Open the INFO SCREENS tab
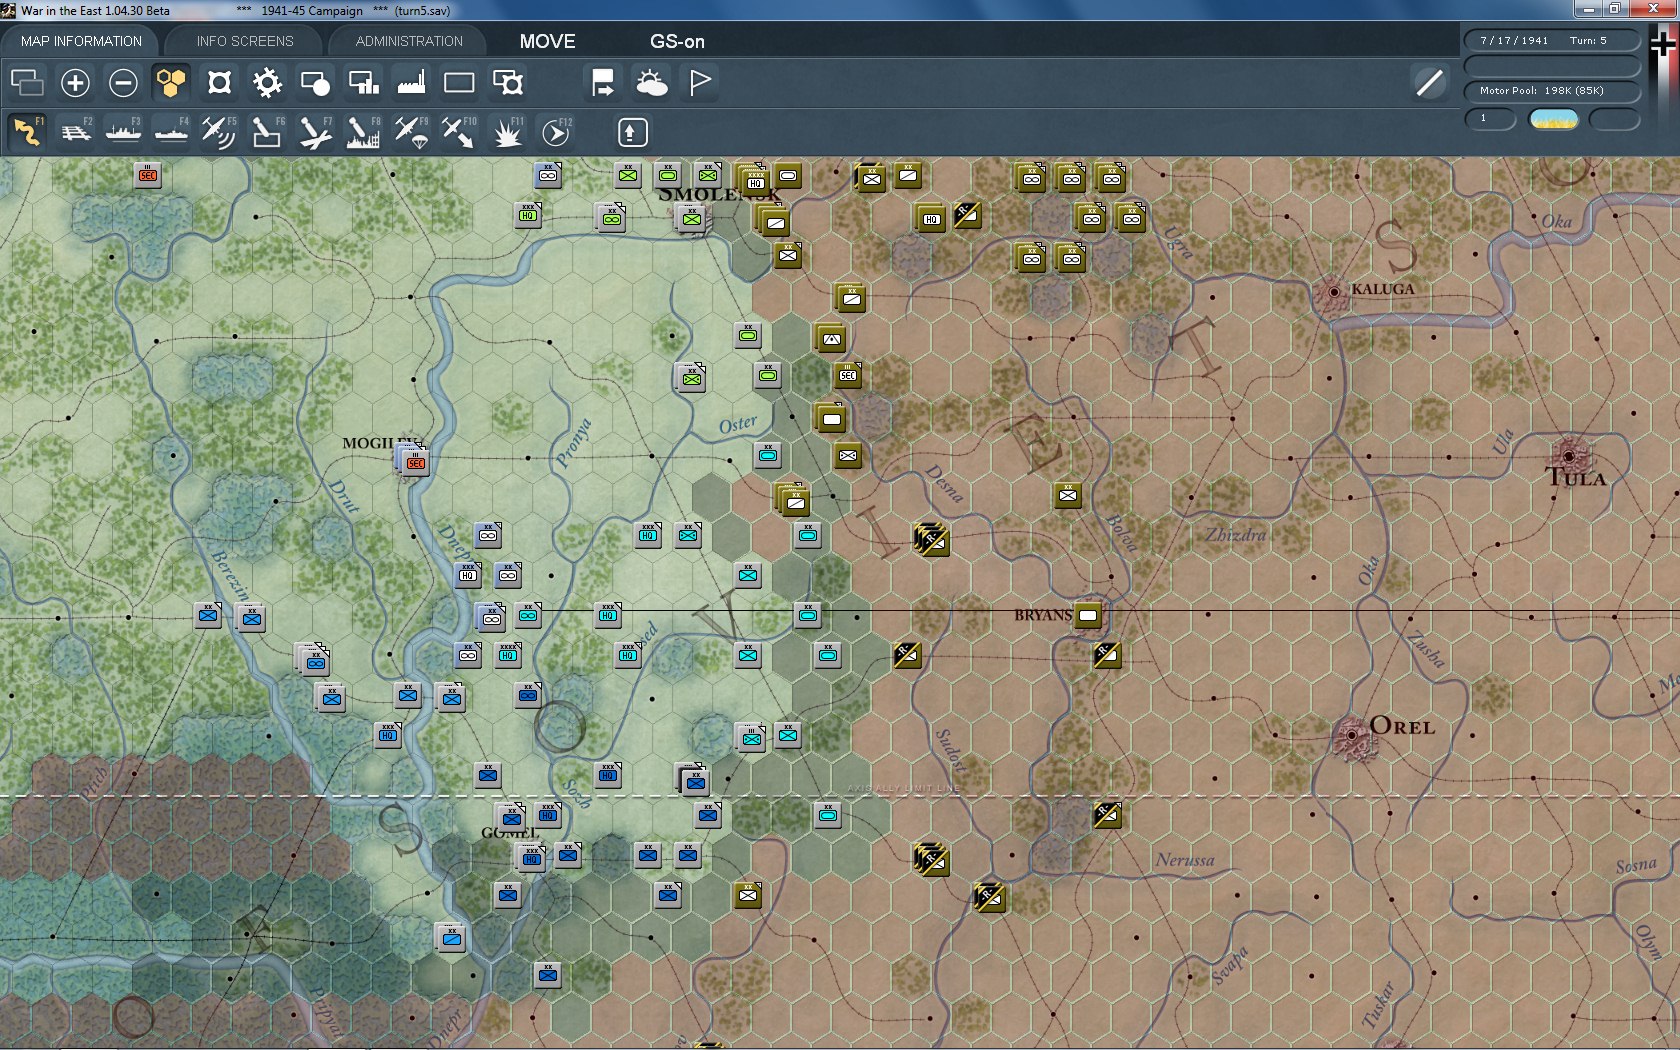This screenshot has width=1680, height=1050. [245, 41]
